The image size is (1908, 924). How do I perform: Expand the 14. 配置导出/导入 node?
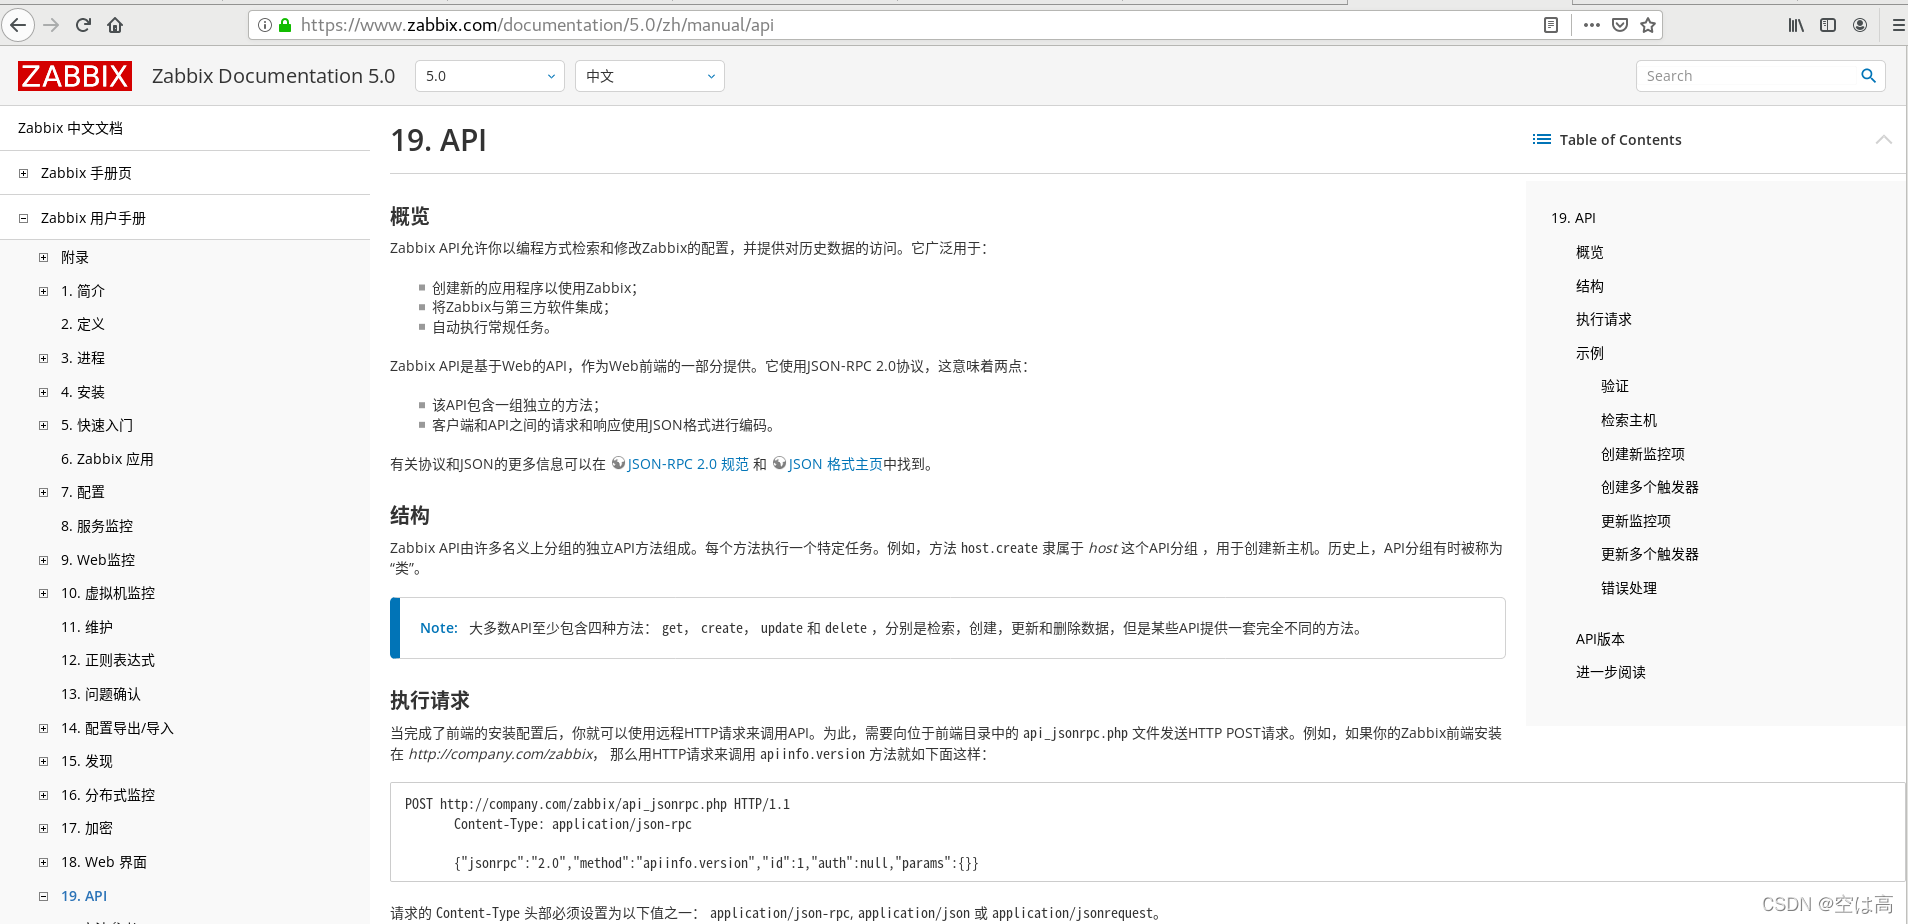coord(43,728)
